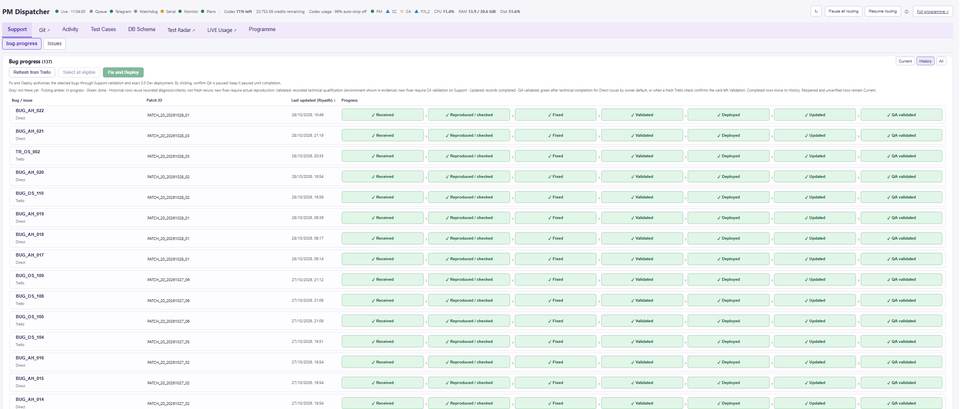Click the Queue status indicator

[100, 12]
